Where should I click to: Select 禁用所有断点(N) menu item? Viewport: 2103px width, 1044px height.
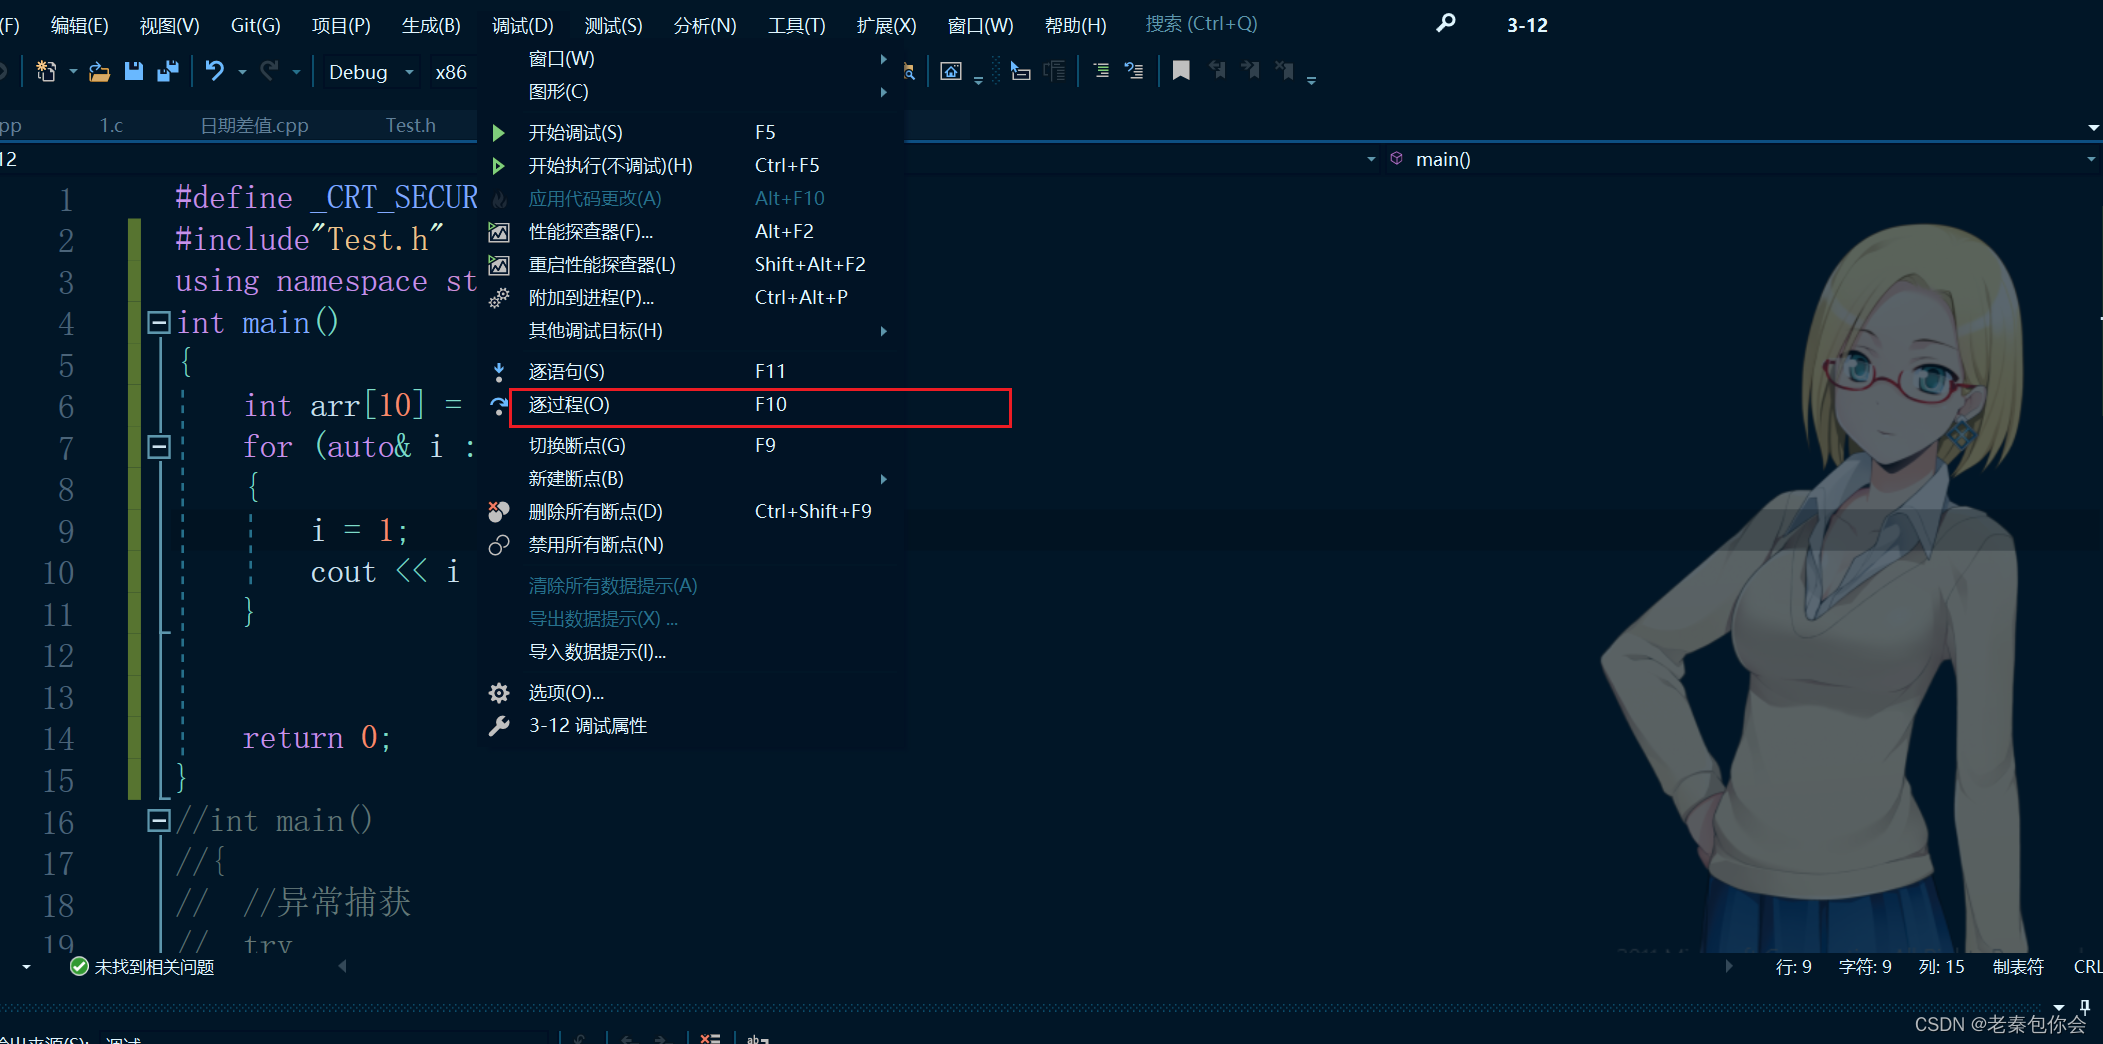tap(695, 545)
